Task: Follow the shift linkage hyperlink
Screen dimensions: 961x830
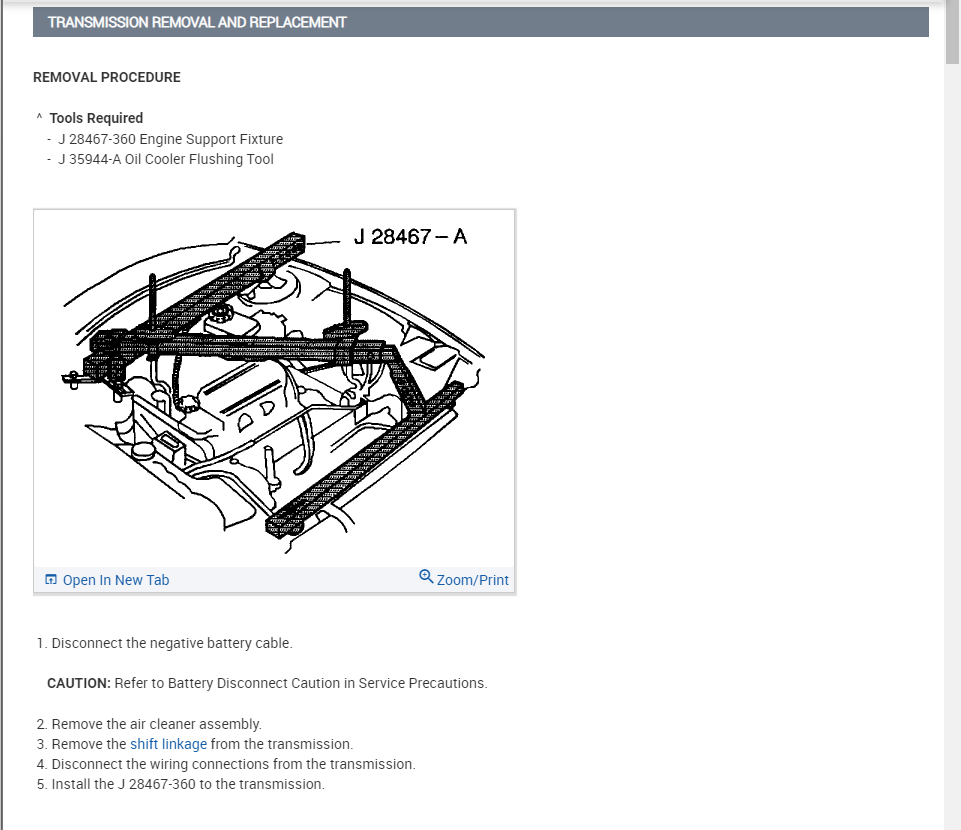Action: (x=169, y=744)
